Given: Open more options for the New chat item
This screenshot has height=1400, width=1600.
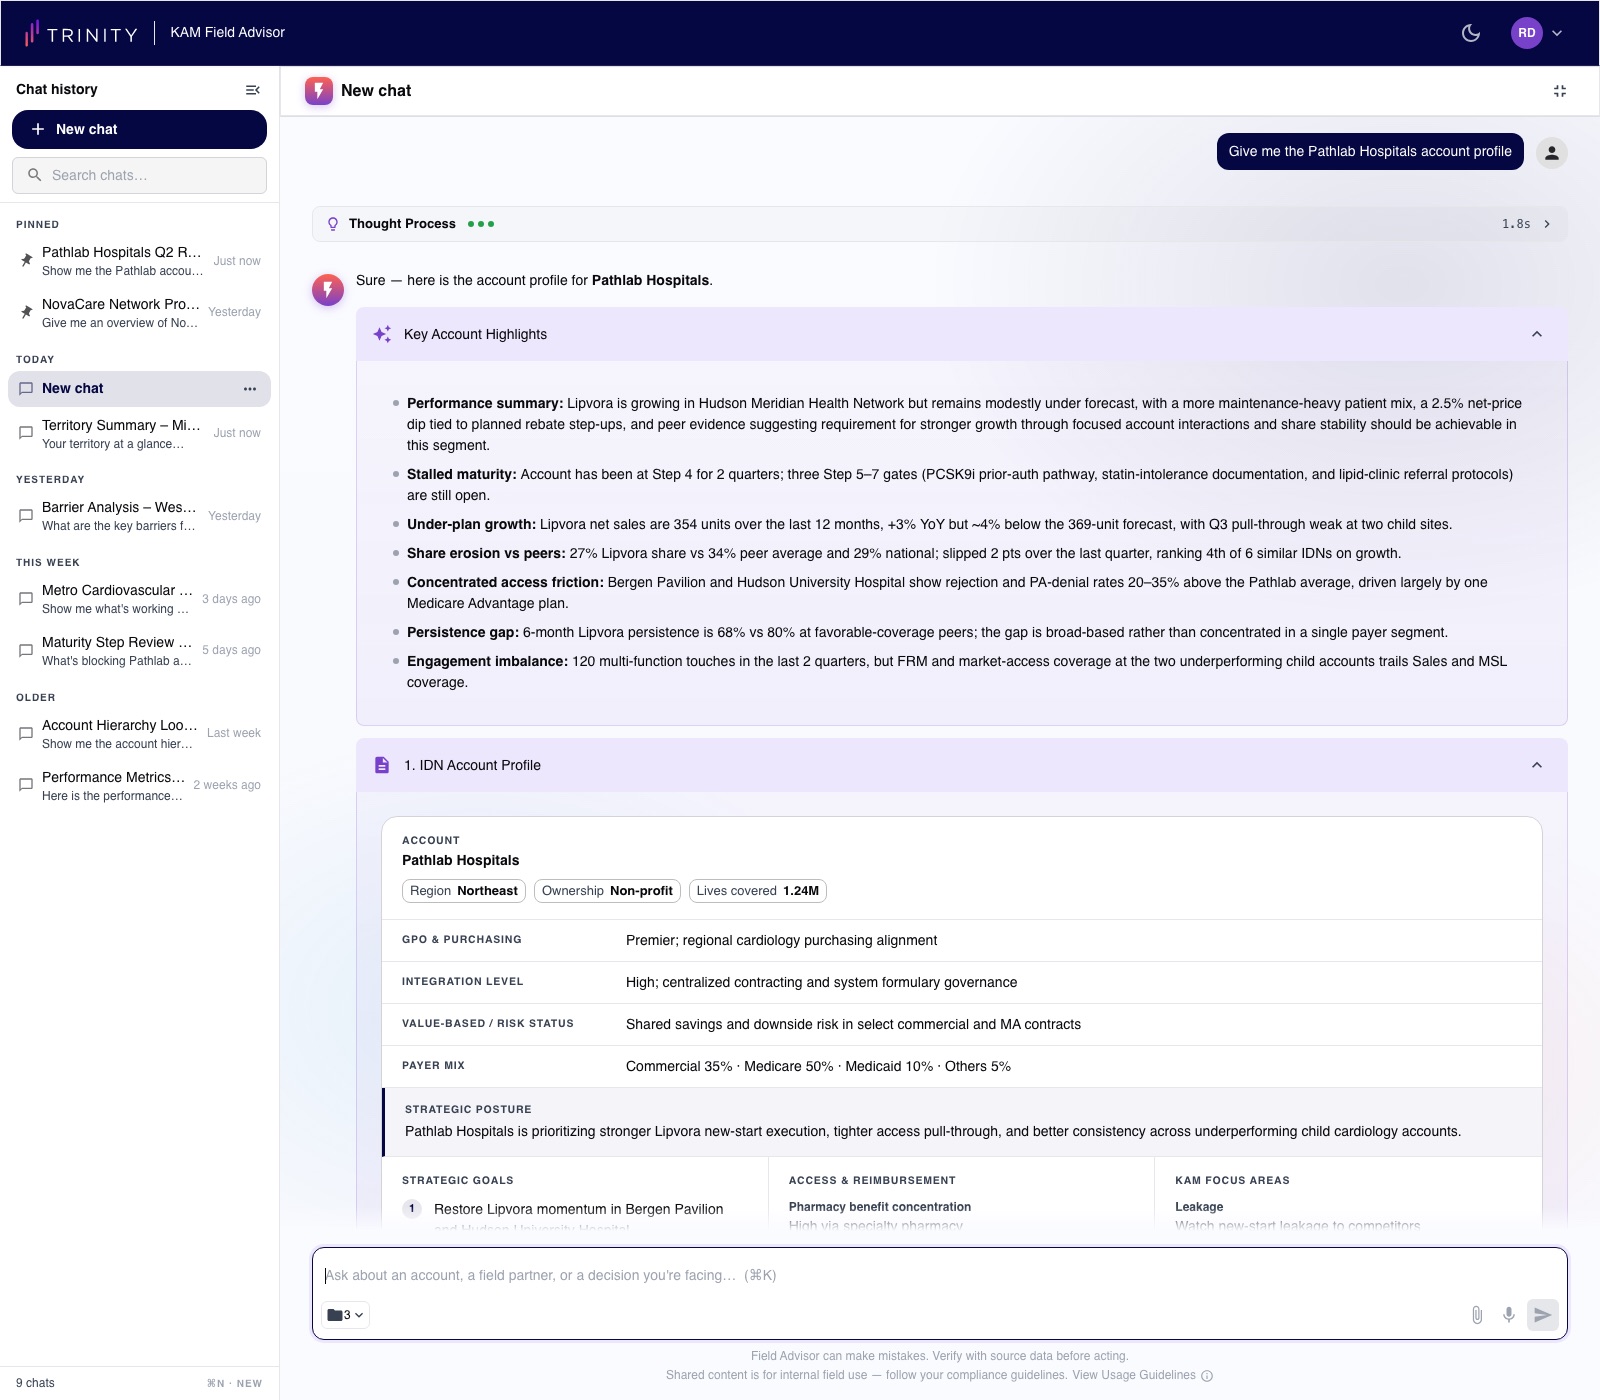Looking at the screenshot, I should pyautogui.click(x=250, y=389).
